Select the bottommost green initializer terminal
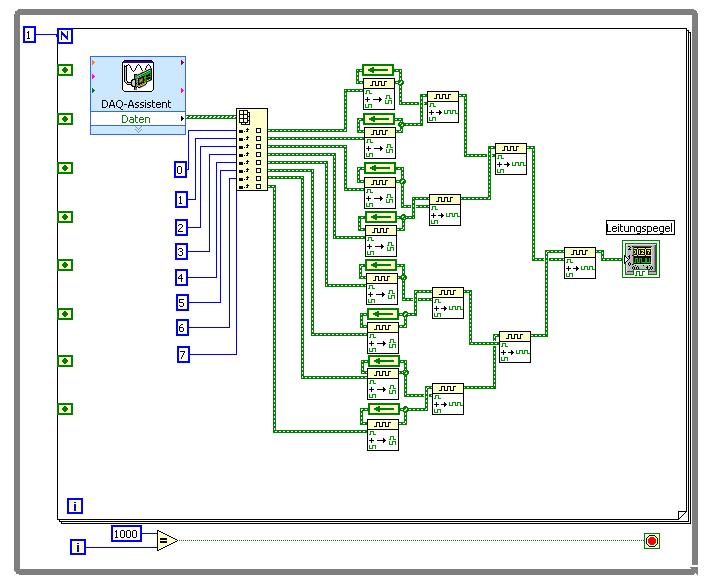This screenshot has width=728, height=577. 65,409
